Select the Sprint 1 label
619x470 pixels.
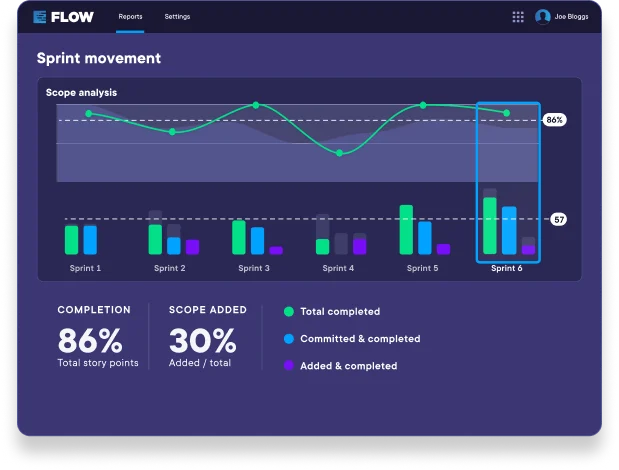coord(85,268)
